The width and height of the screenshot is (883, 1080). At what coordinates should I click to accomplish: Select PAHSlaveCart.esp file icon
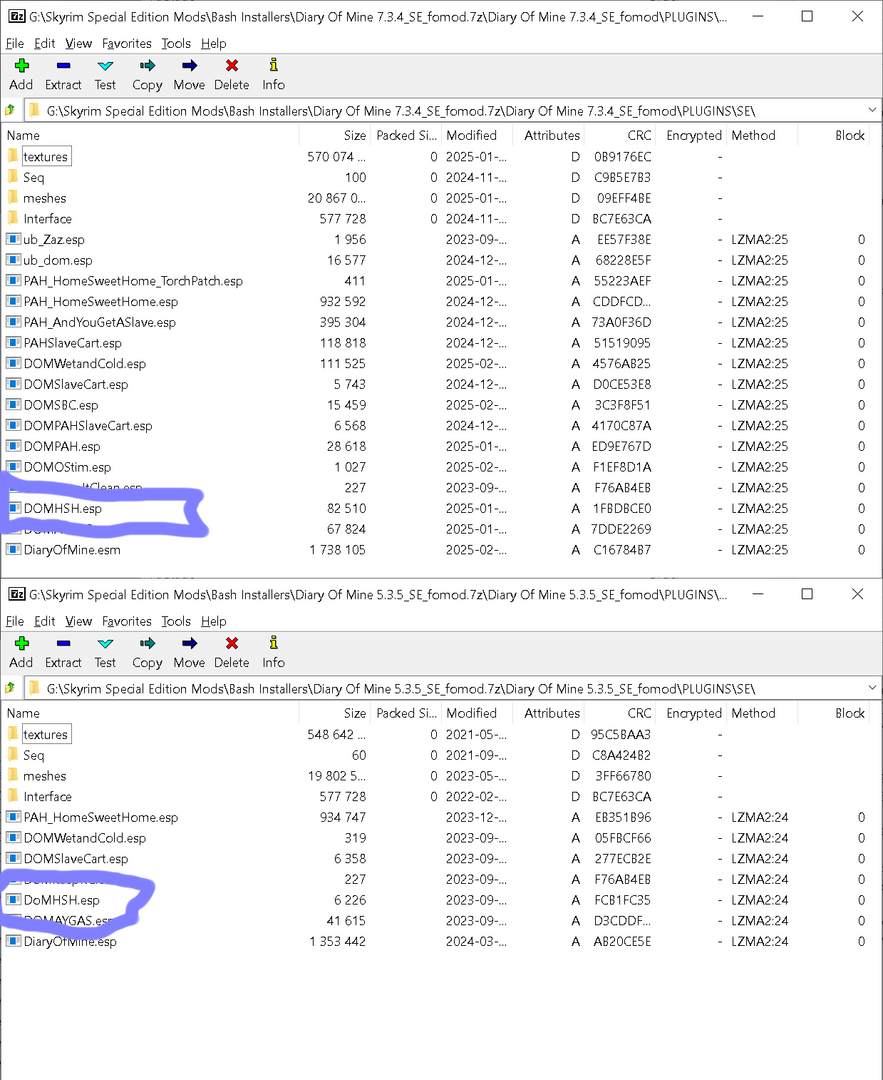click(13, 342)
